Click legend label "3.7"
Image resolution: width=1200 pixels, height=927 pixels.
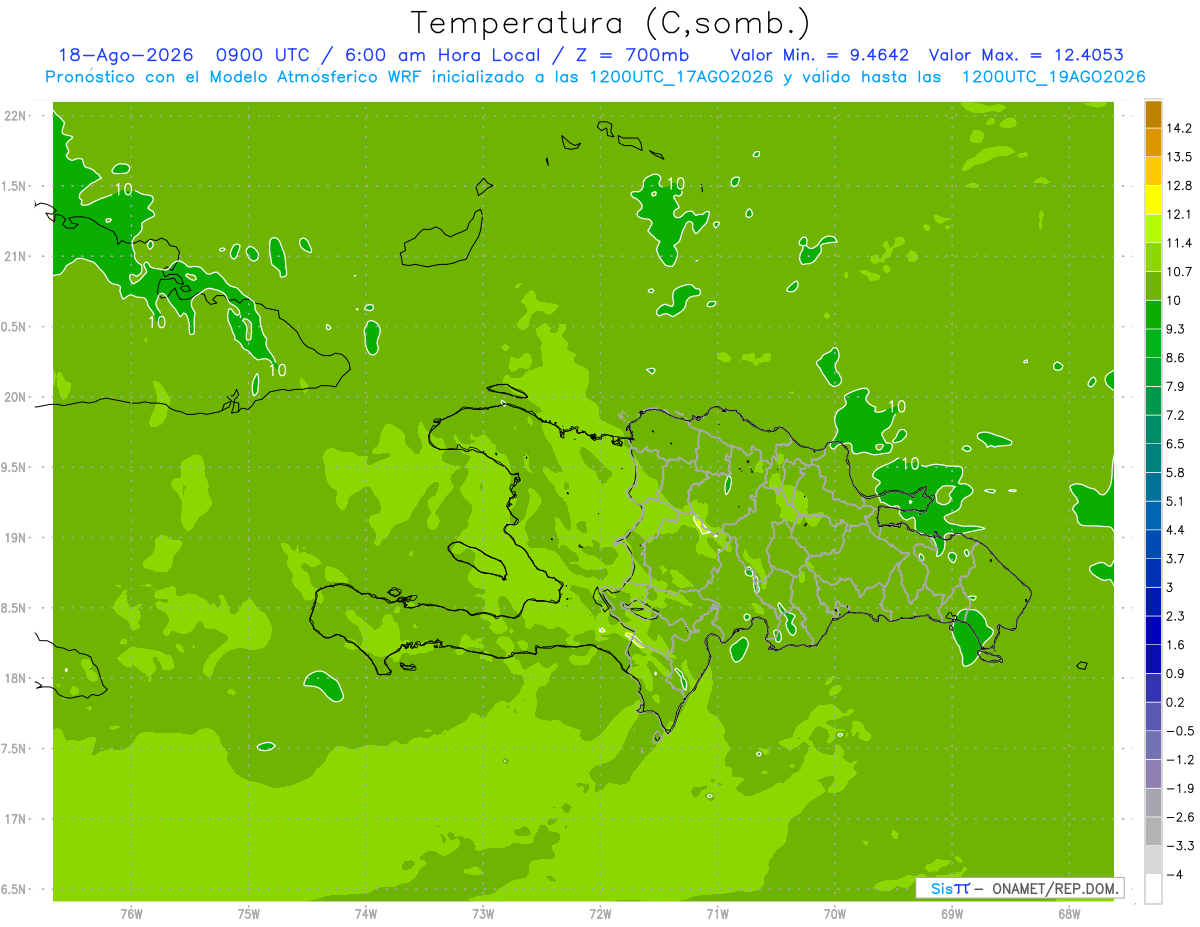click(1176, 558)
